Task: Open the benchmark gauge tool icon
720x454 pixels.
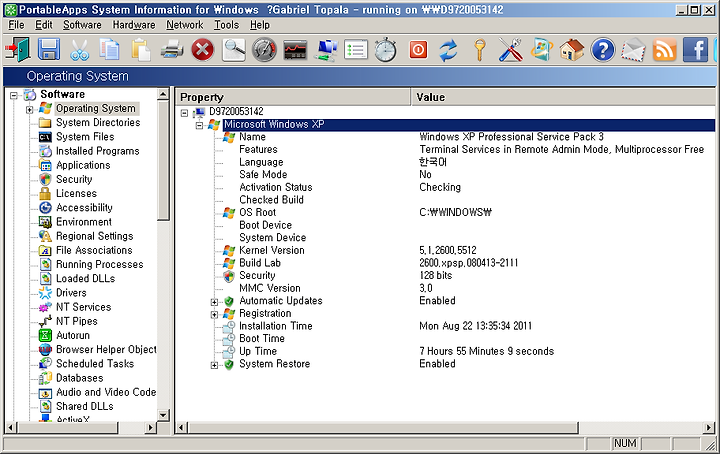Action: pyautogui.click(x=264, y=50)
